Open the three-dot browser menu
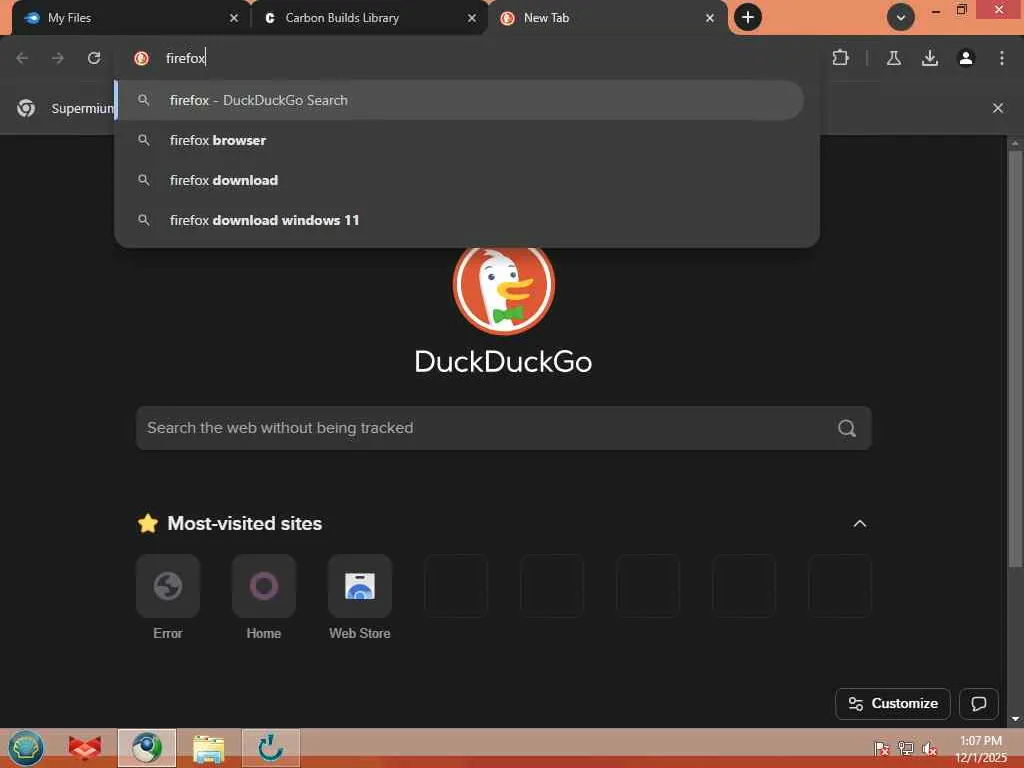The height and width of the screenshot is (768, 1024). point(1002,58)
